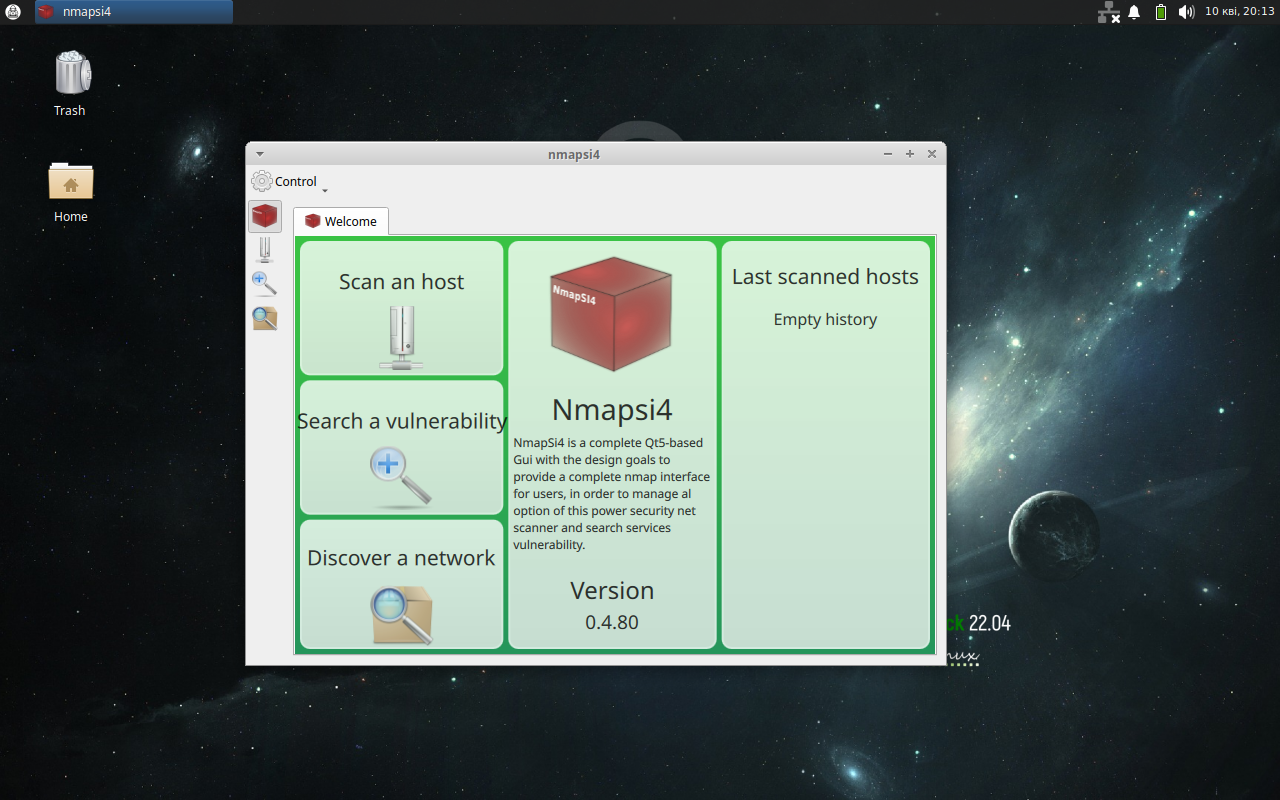Click the Scan an host tile

[x=401, y=308]
